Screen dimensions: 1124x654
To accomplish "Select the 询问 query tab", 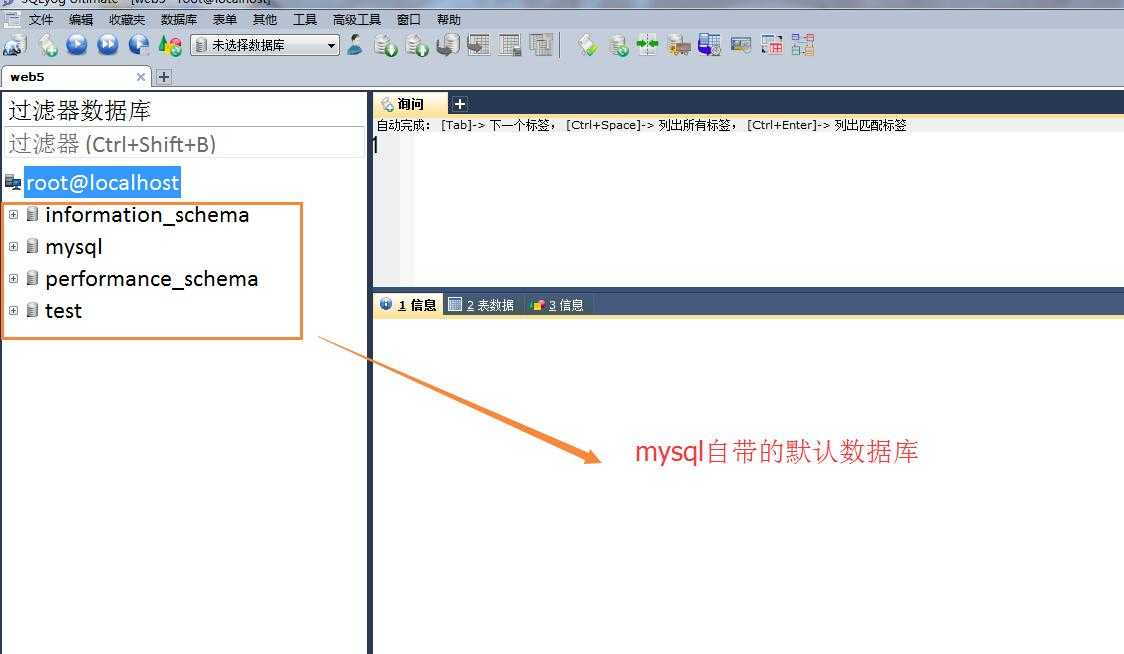I will tap(410, 104).
